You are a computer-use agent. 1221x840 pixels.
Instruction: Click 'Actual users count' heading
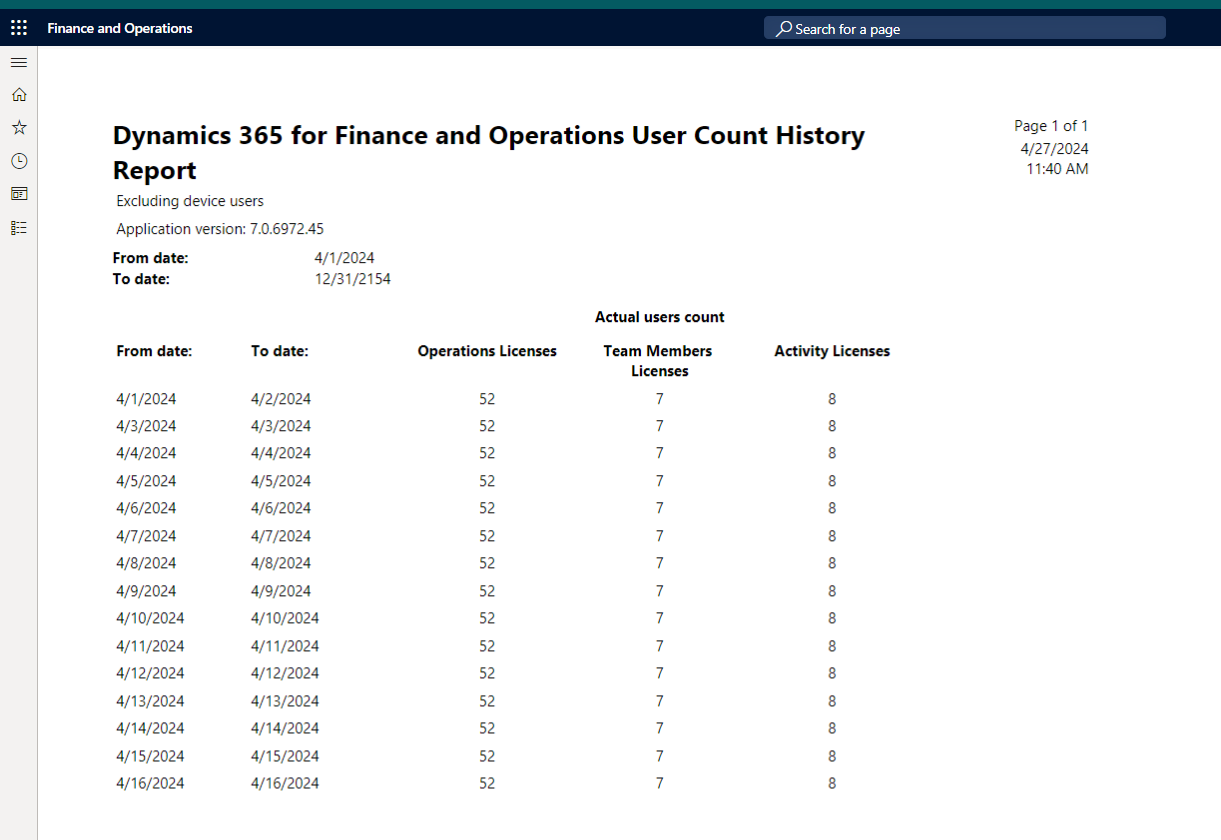coord(660,317)
